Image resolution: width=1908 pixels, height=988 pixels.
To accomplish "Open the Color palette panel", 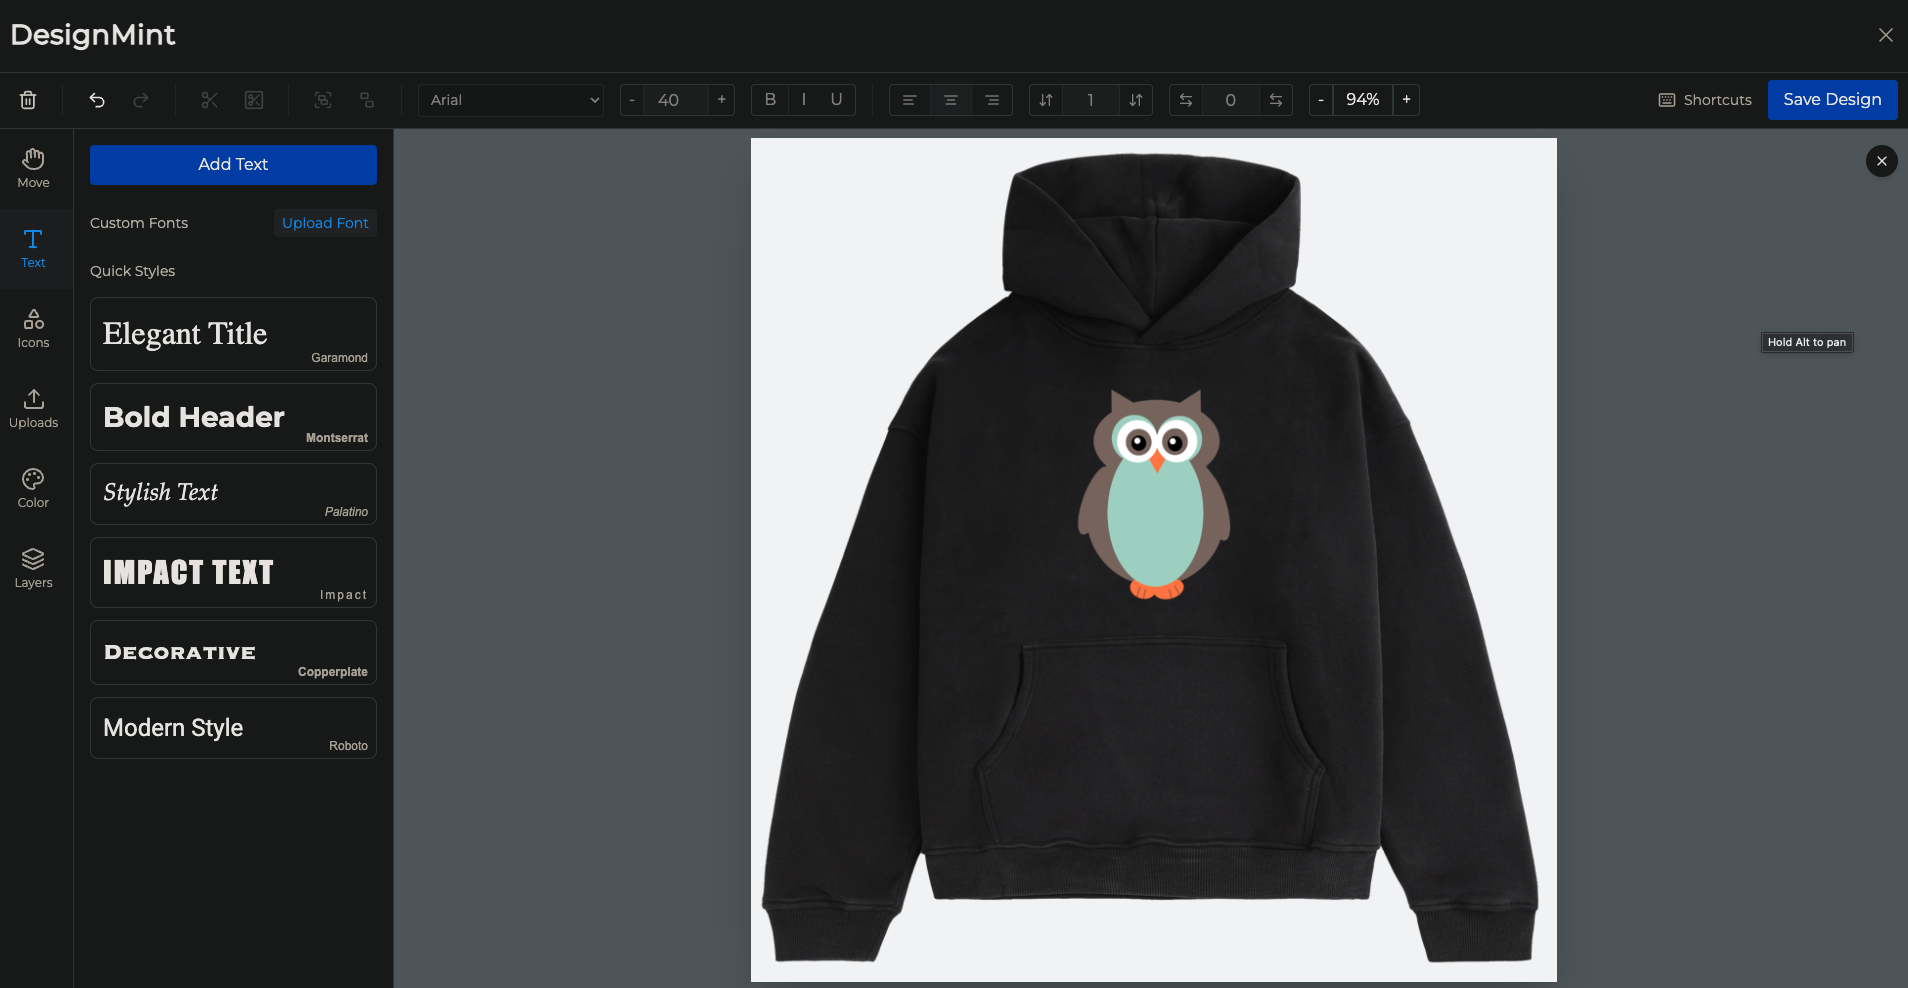I will pyautogui.click(x=33, y=488).
